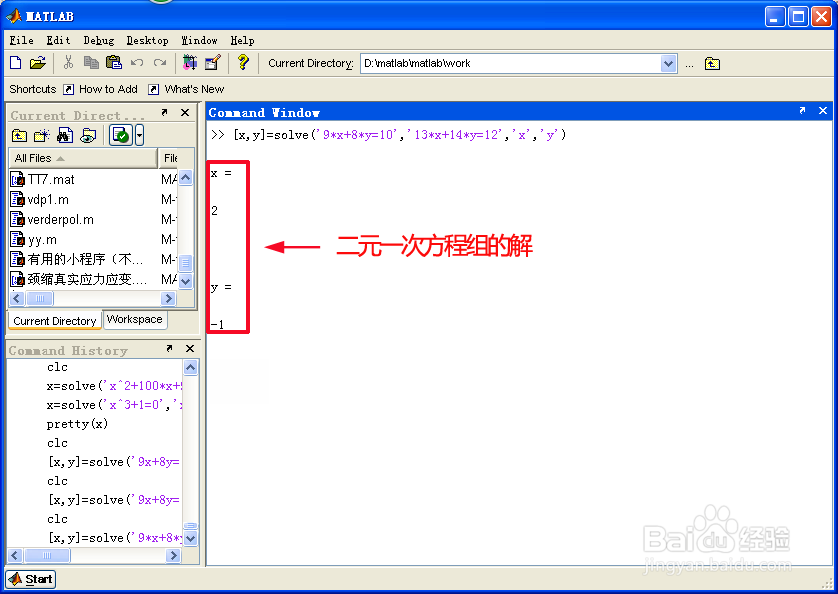Open the Window menu

click(x=199, y=41)
